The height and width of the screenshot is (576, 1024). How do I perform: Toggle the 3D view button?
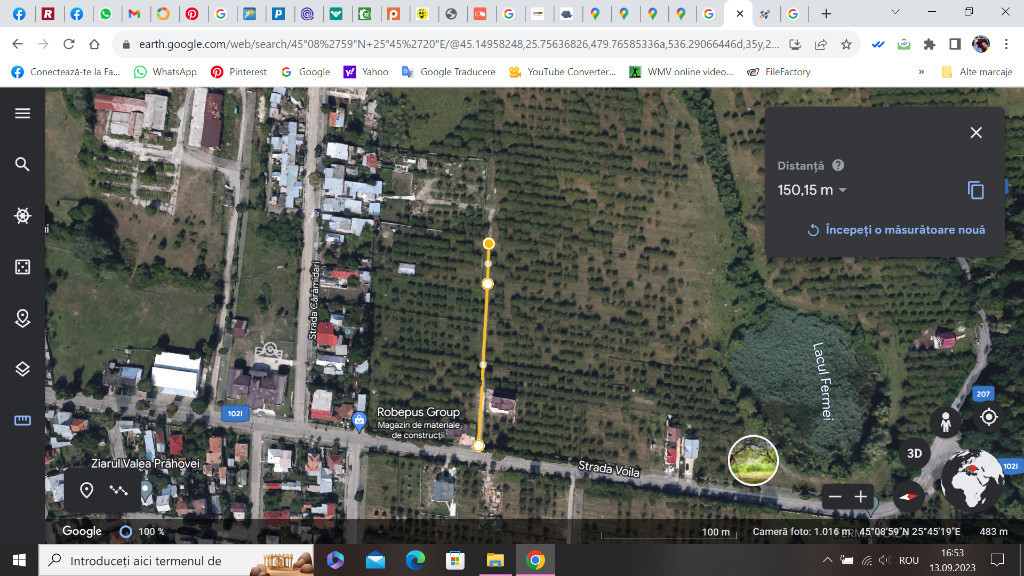[914, 452]
